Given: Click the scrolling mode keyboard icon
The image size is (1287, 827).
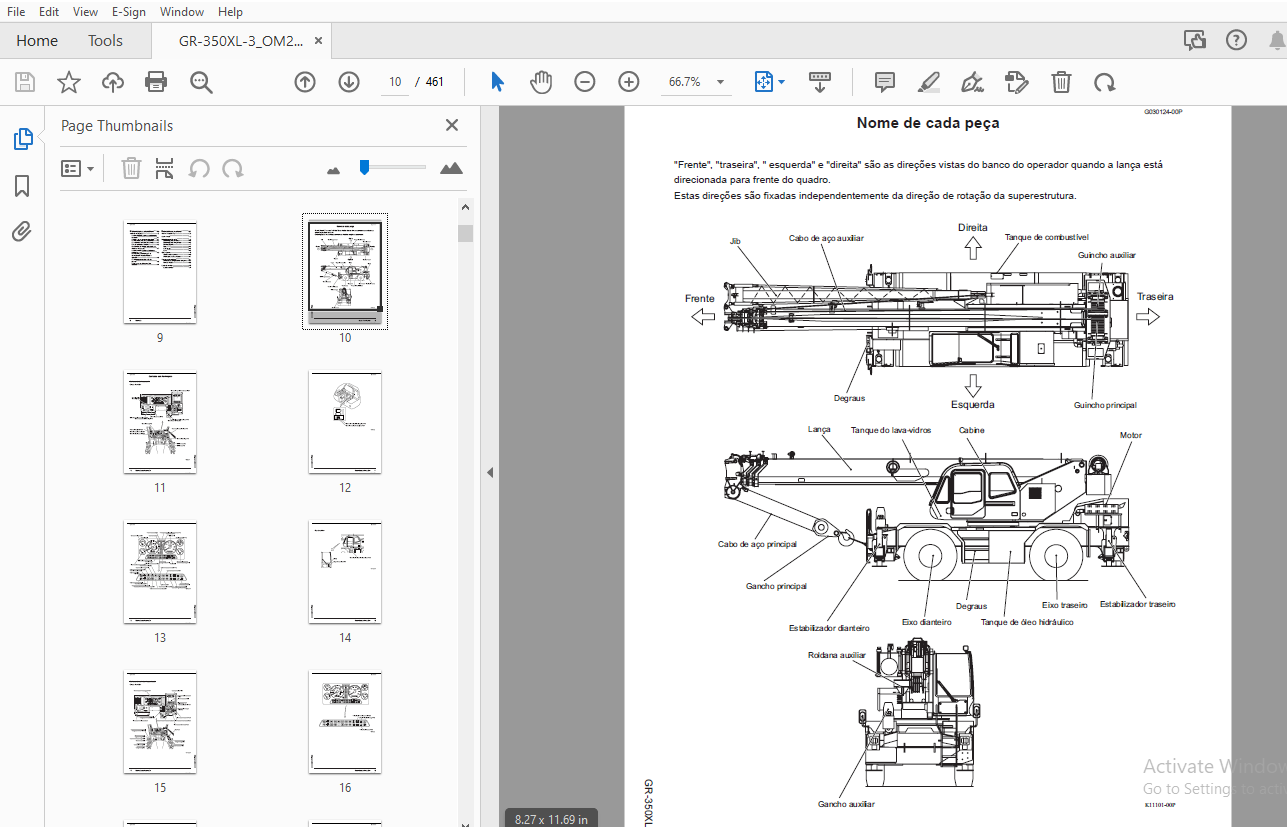Looking at the screenshot, I should pyautogui.click(x=820, y=82).
